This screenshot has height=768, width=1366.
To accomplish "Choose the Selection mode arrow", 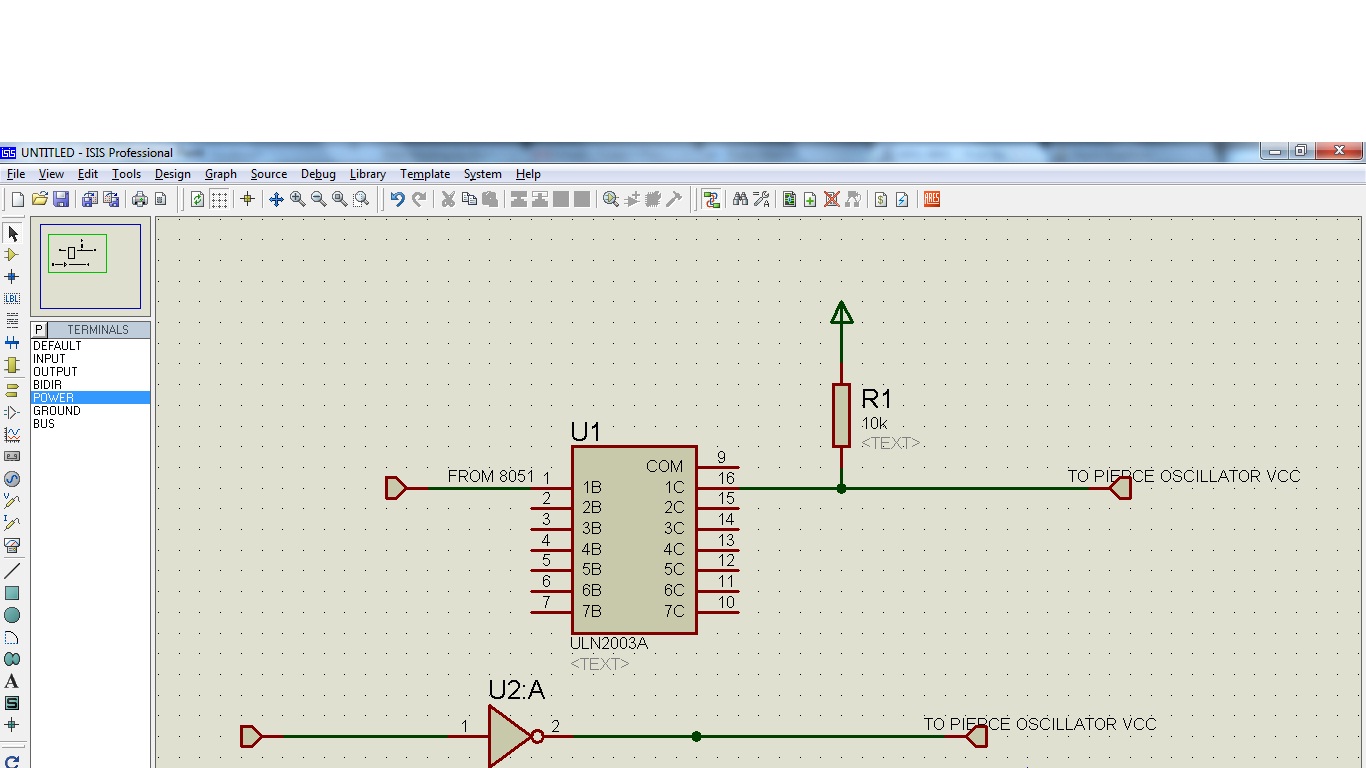I will tap(12, 233).
